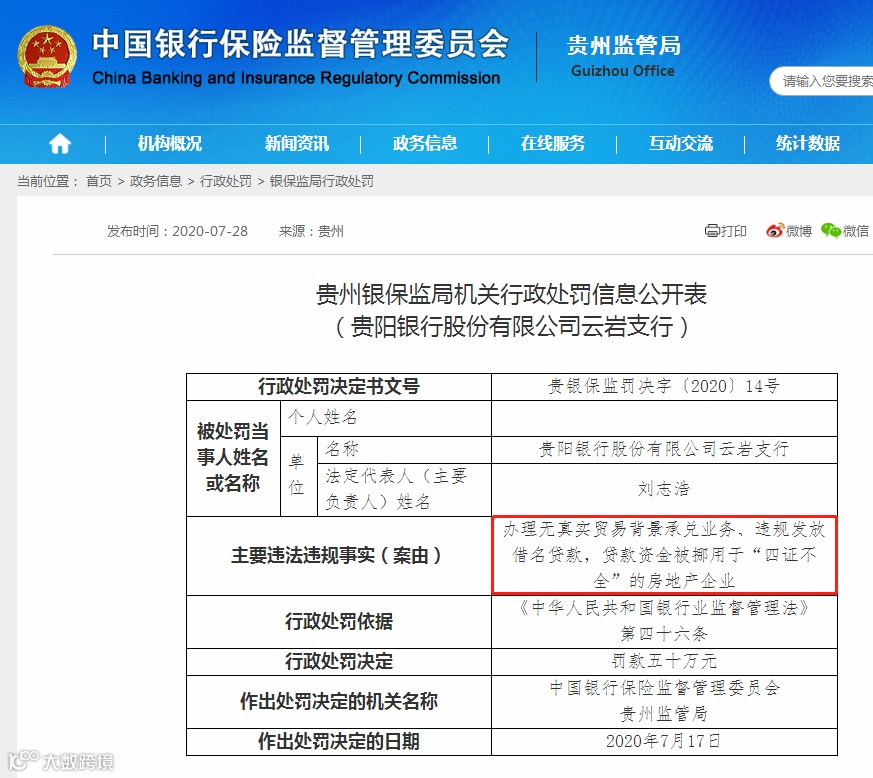The image size is (873, 778).
Task: Click the publish date 2020-07-28
Action: click(210, 231)
